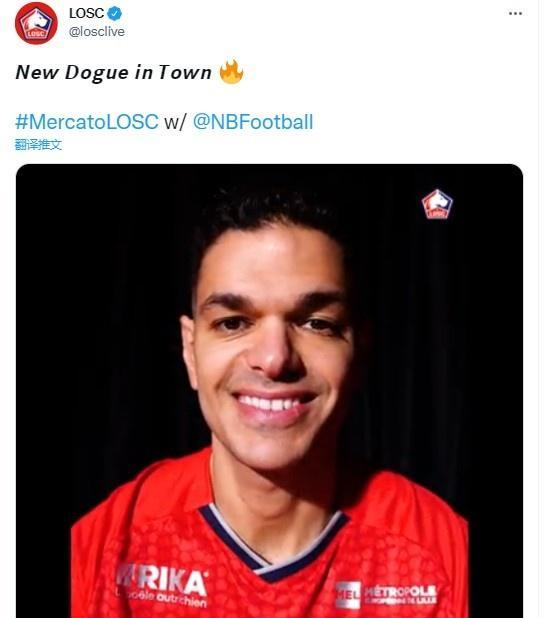Screen dimensions: 544x618
Task: Click the fire emoji in the tweet
Action: tap(231, 72)
